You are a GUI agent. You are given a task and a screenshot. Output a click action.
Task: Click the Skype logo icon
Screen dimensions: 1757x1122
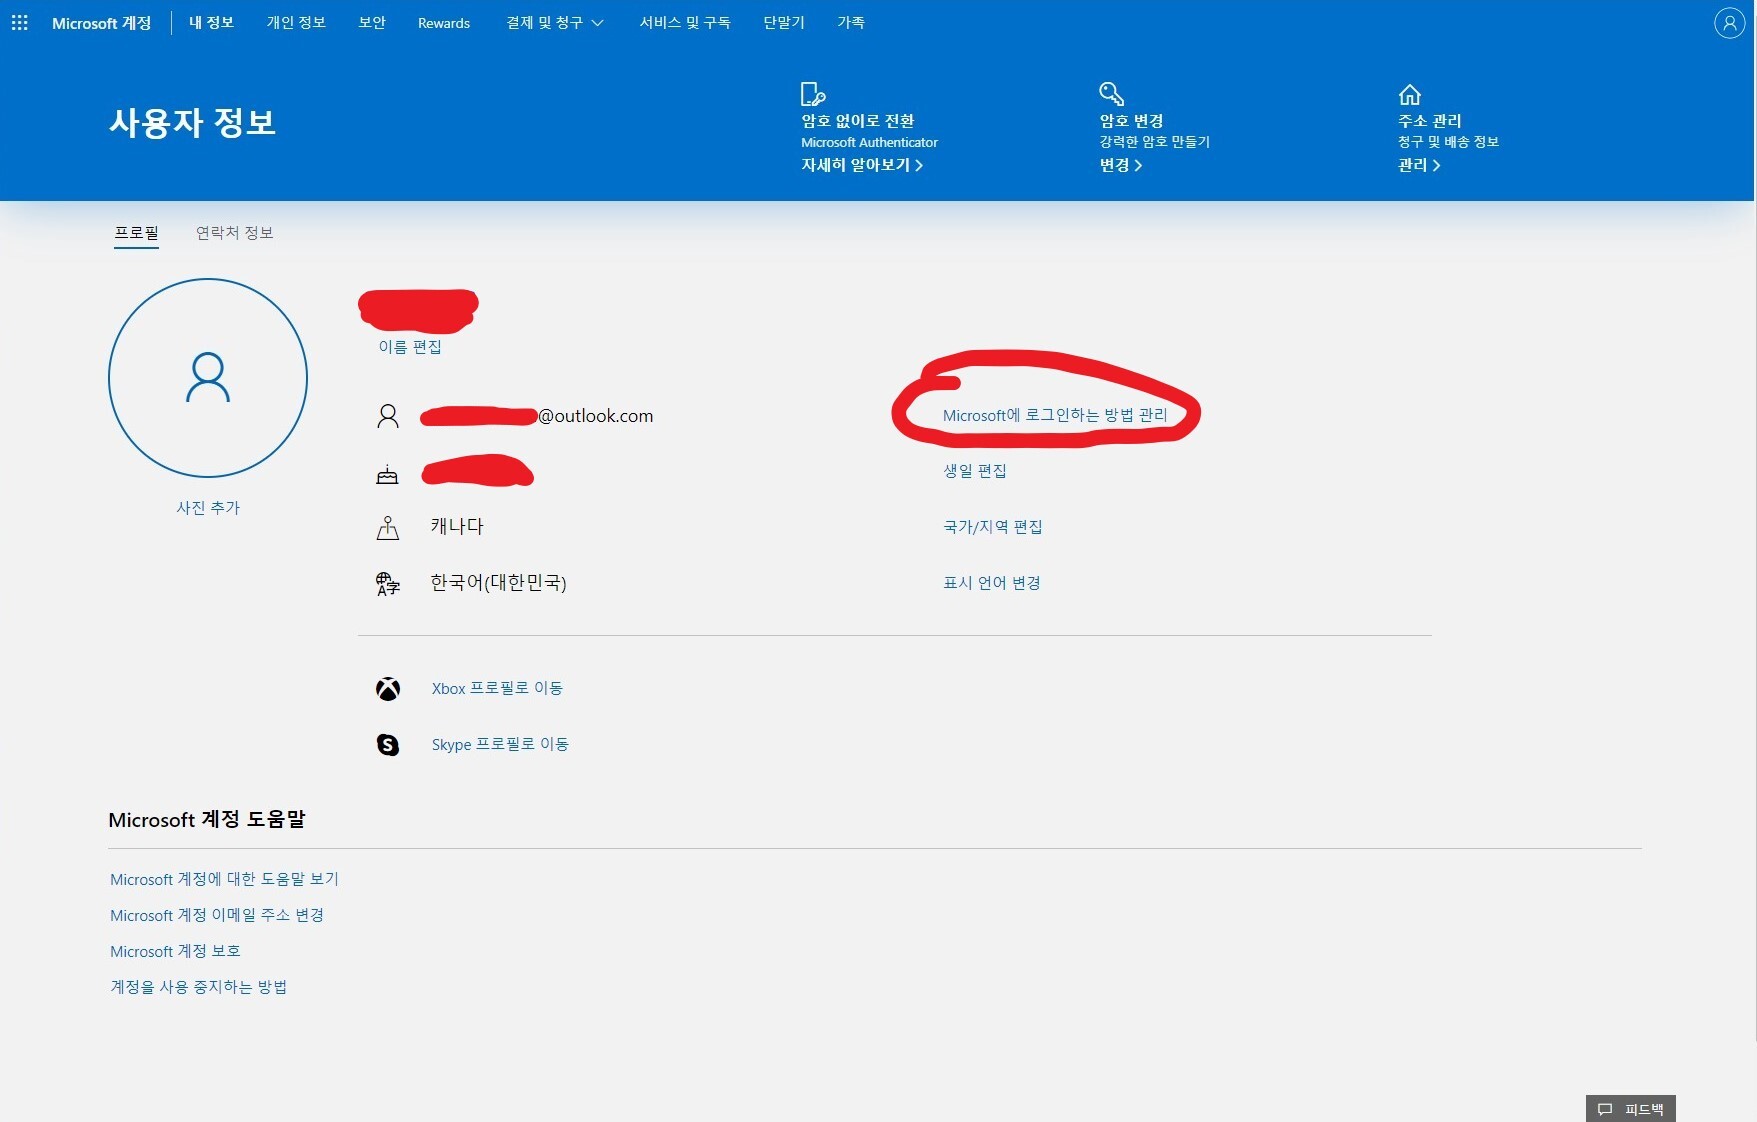(x=388, y=745)
